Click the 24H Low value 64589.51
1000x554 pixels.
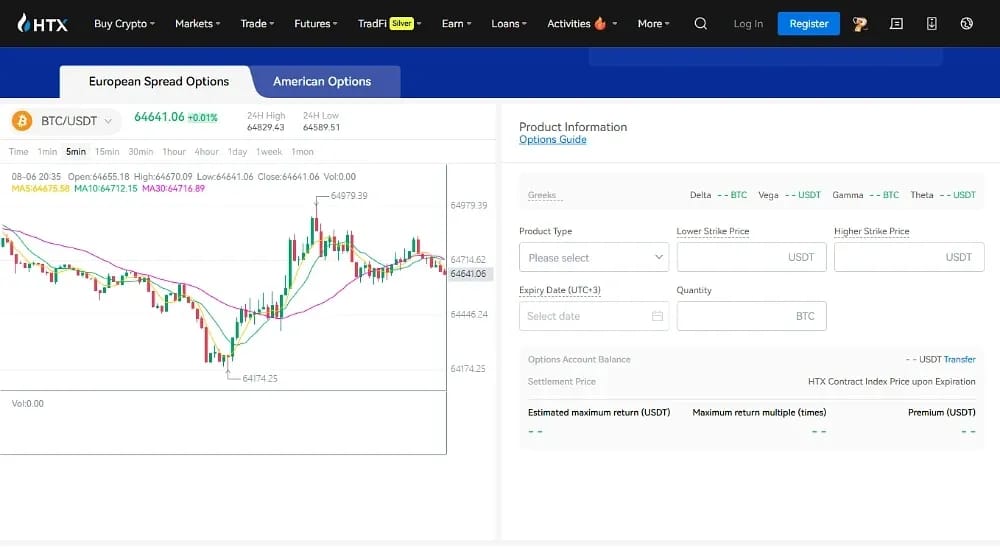click(321, 127)
